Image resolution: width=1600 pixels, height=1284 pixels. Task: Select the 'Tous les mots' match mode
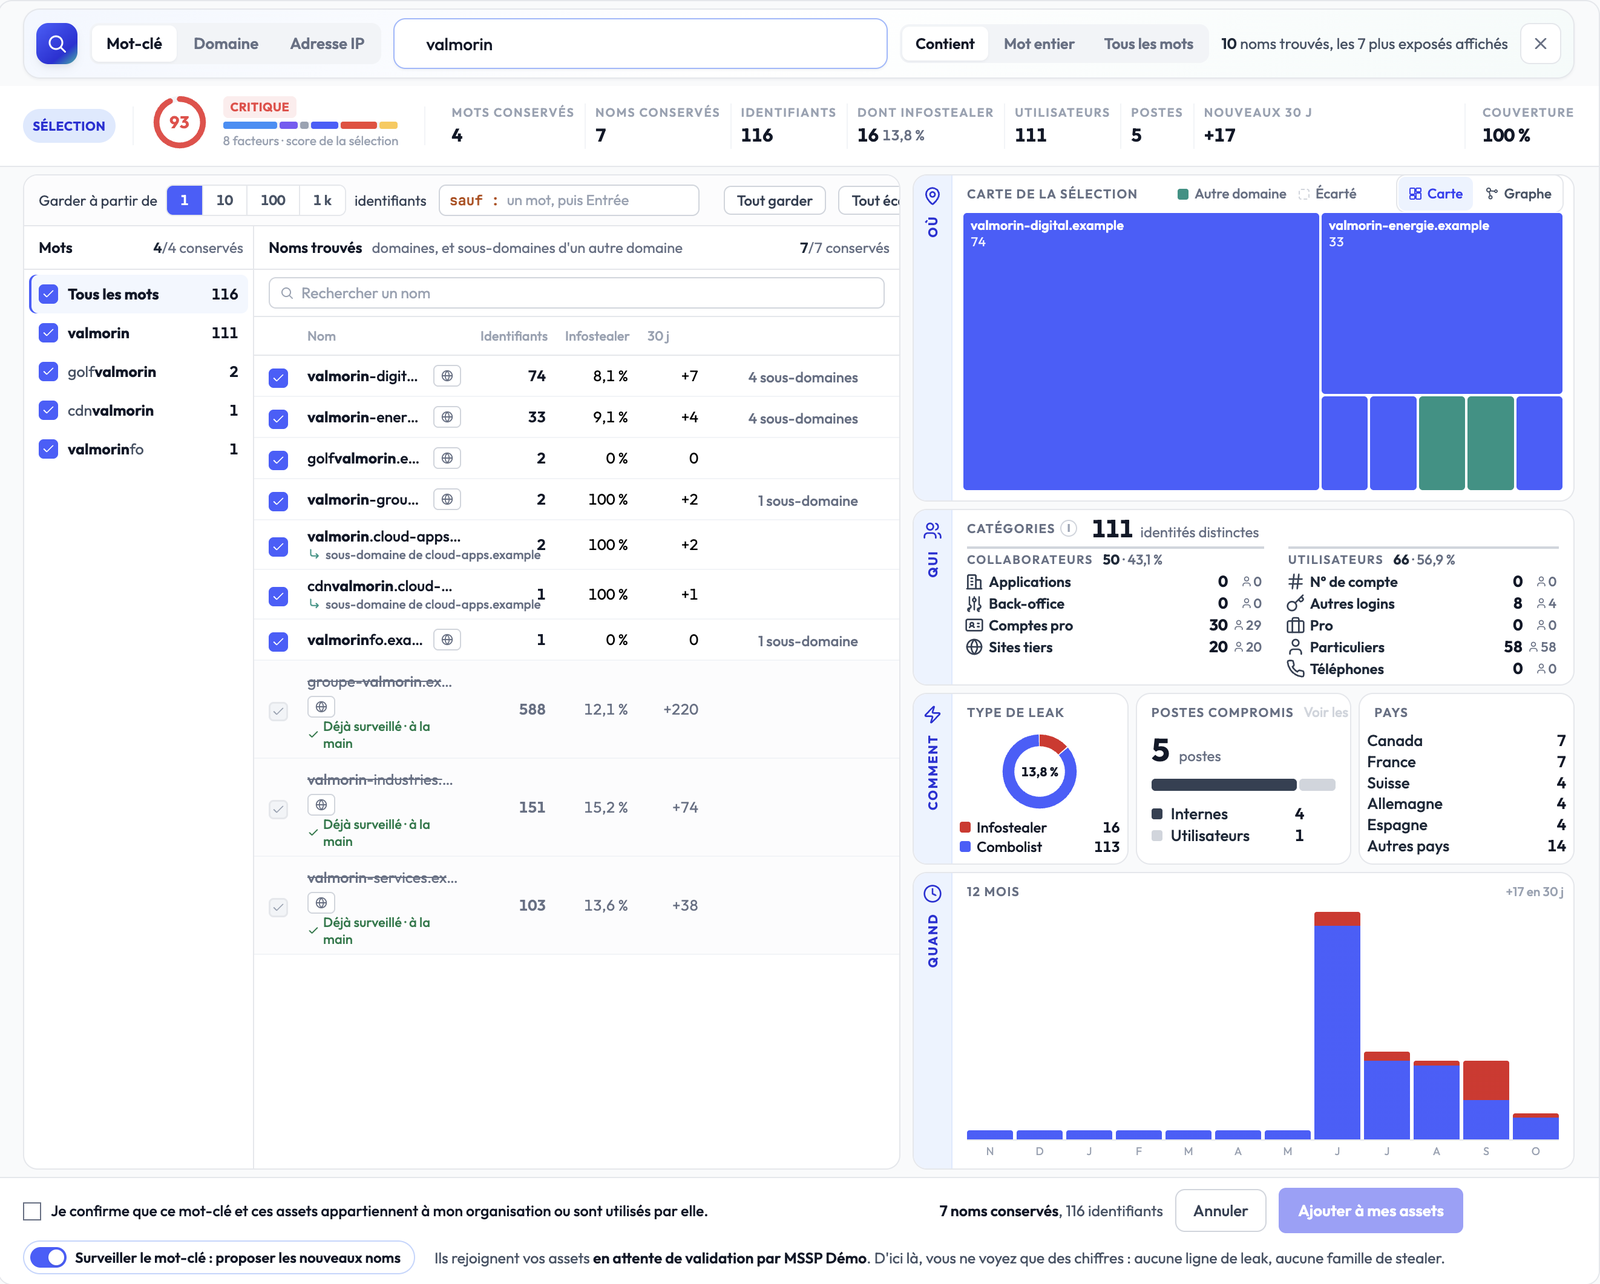(x=1148, y=44)
